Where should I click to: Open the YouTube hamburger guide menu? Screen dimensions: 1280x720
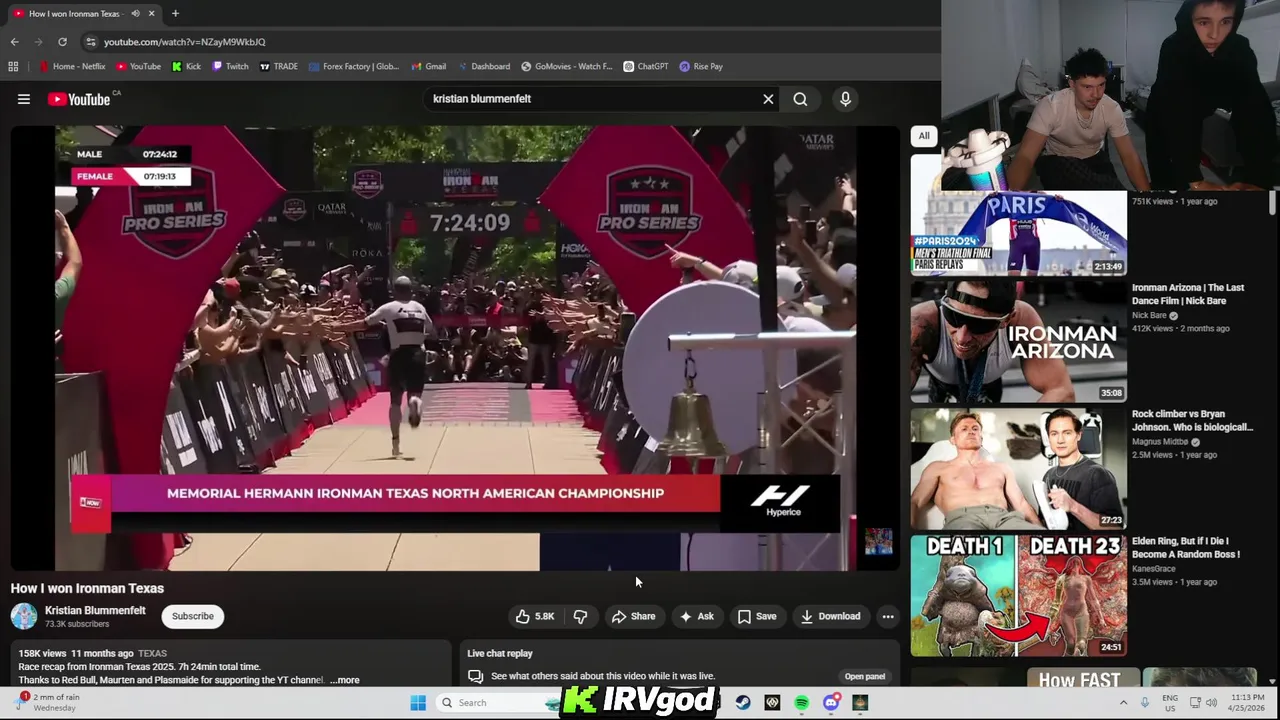[x=24, y=99]
